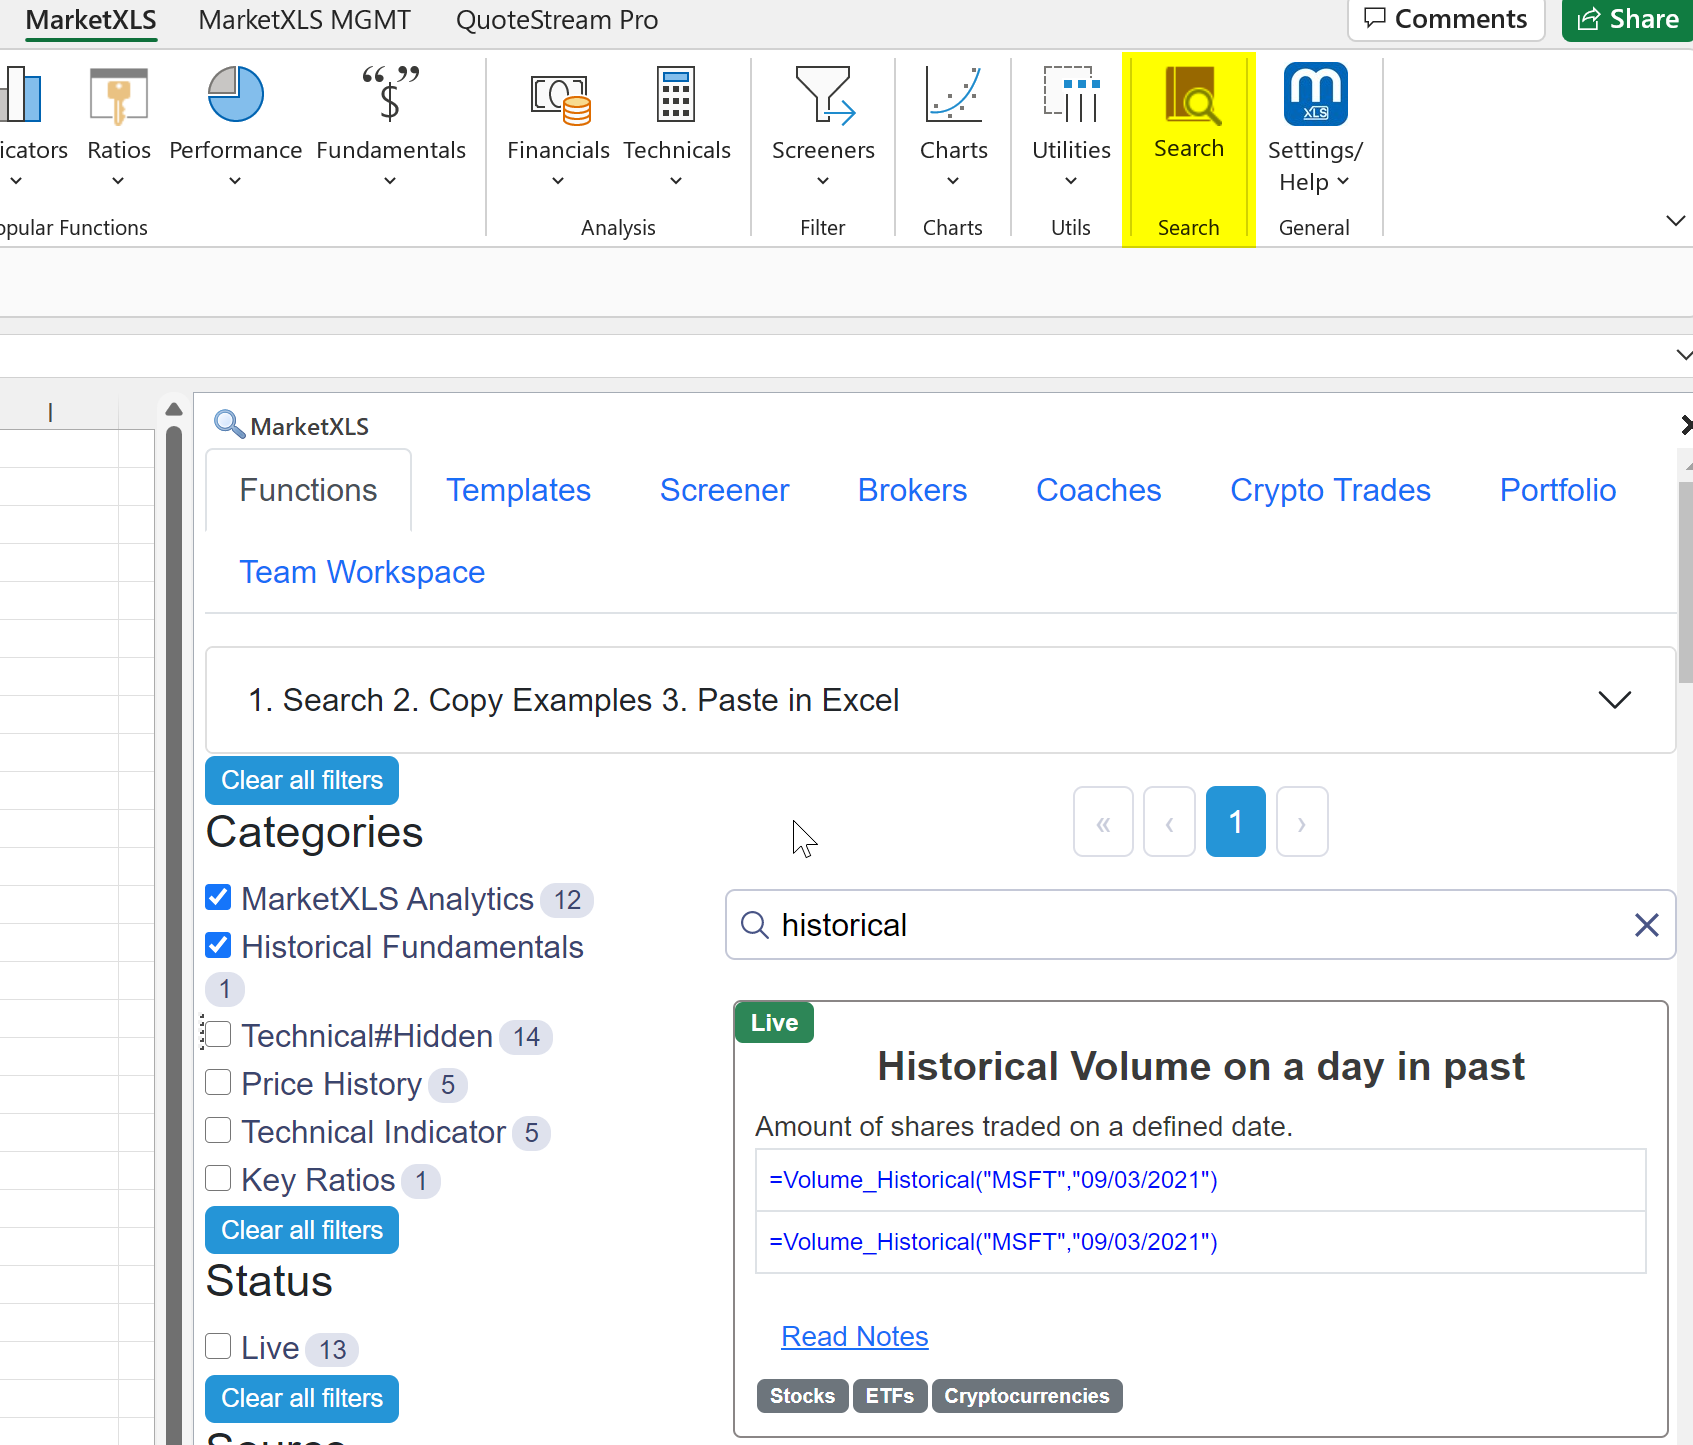Switch to the Crypto Trades tab

[1330, 490]
